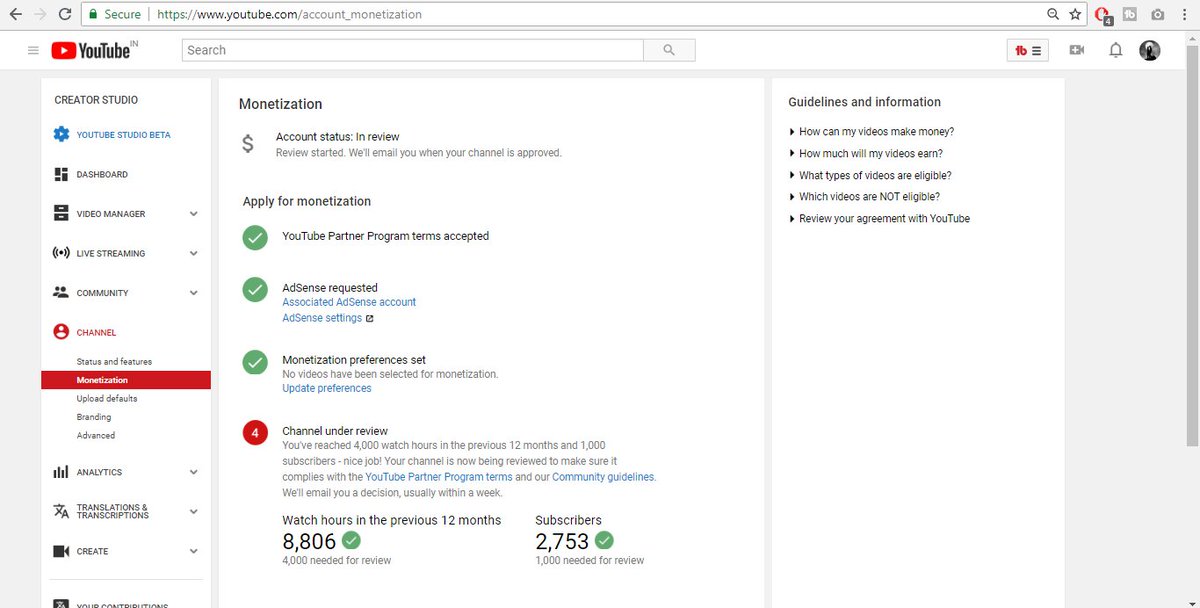The height and width of the screenshot is (608, 1200).
Task: Click the red step 4 circle
Action: [255, 433]
